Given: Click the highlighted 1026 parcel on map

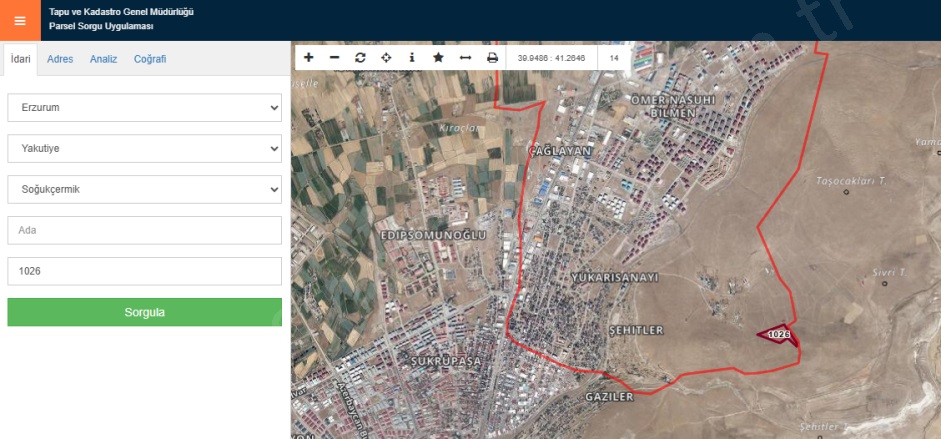Looking at the screenshot, I should pos(780,335).
